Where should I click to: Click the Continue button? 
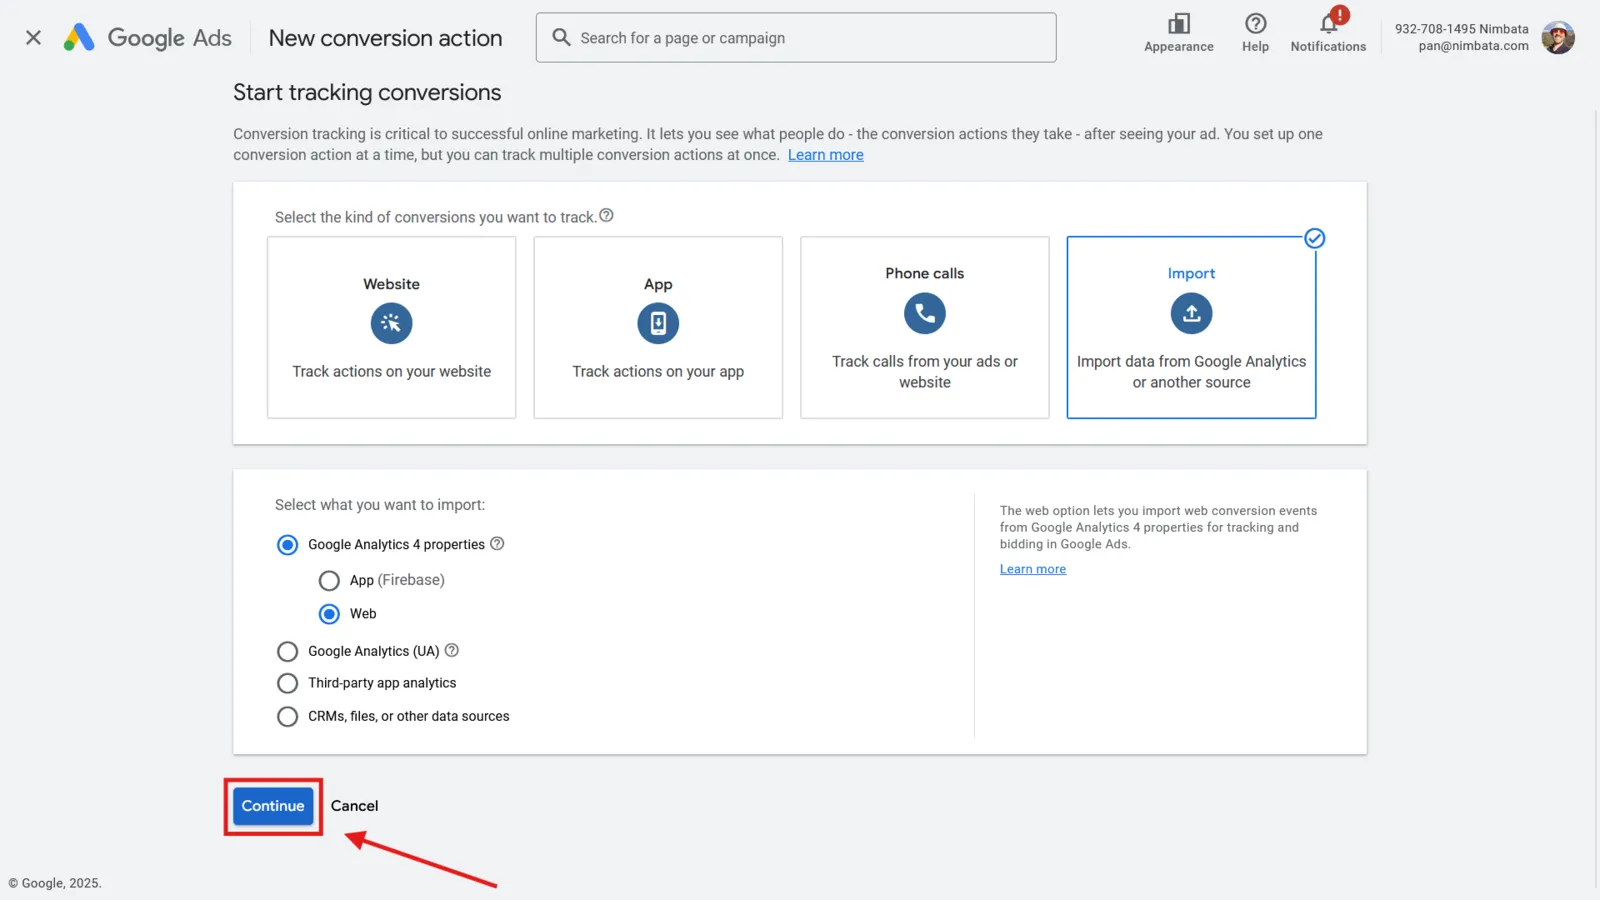[273, 806]
